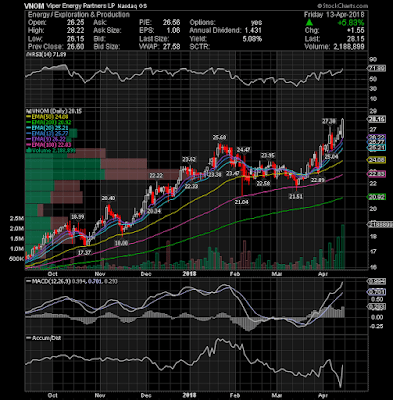This screenshot has height=400, width=393.
Task: Click the last candlestick on the price chart
Action: (342, 128)
